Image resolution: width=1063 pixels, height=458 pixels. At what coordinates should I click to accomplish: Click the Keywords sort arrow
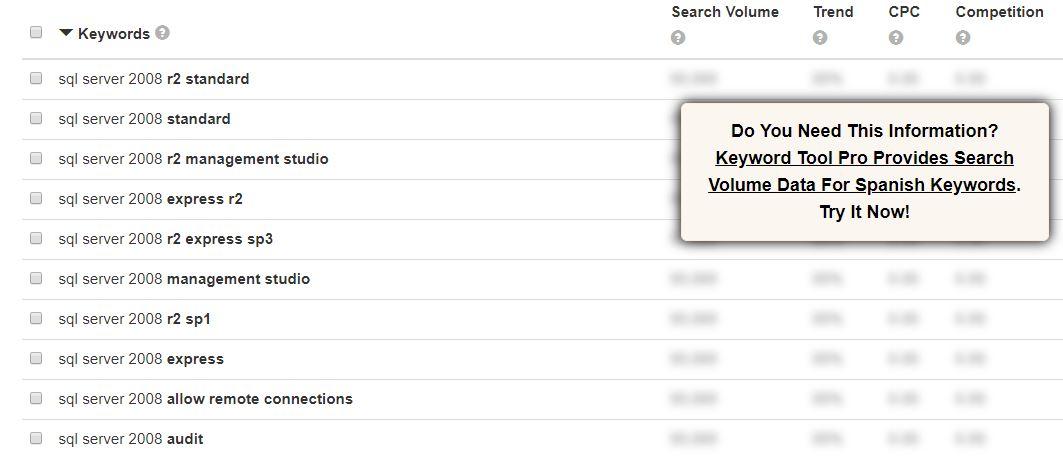(66, 33)
